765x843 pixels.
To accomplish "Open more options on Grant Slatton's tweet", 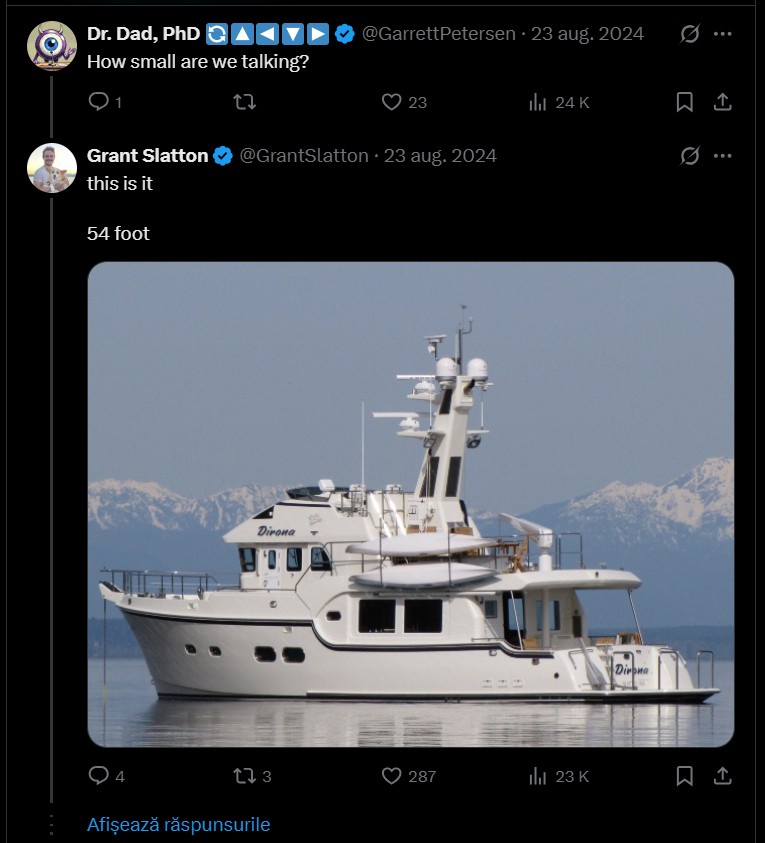I will 723,156.
